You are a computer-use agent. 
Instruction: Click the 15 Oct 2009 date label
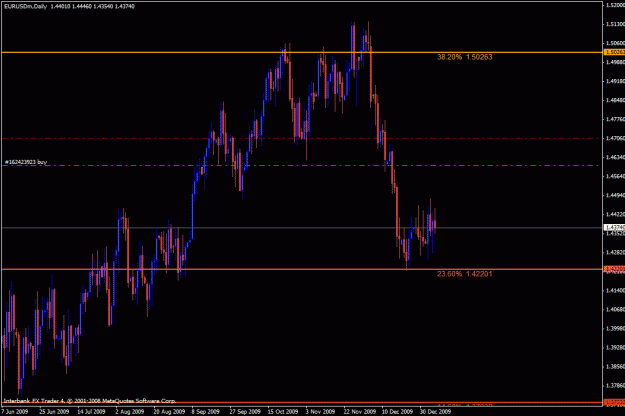(x=283, y=411)
